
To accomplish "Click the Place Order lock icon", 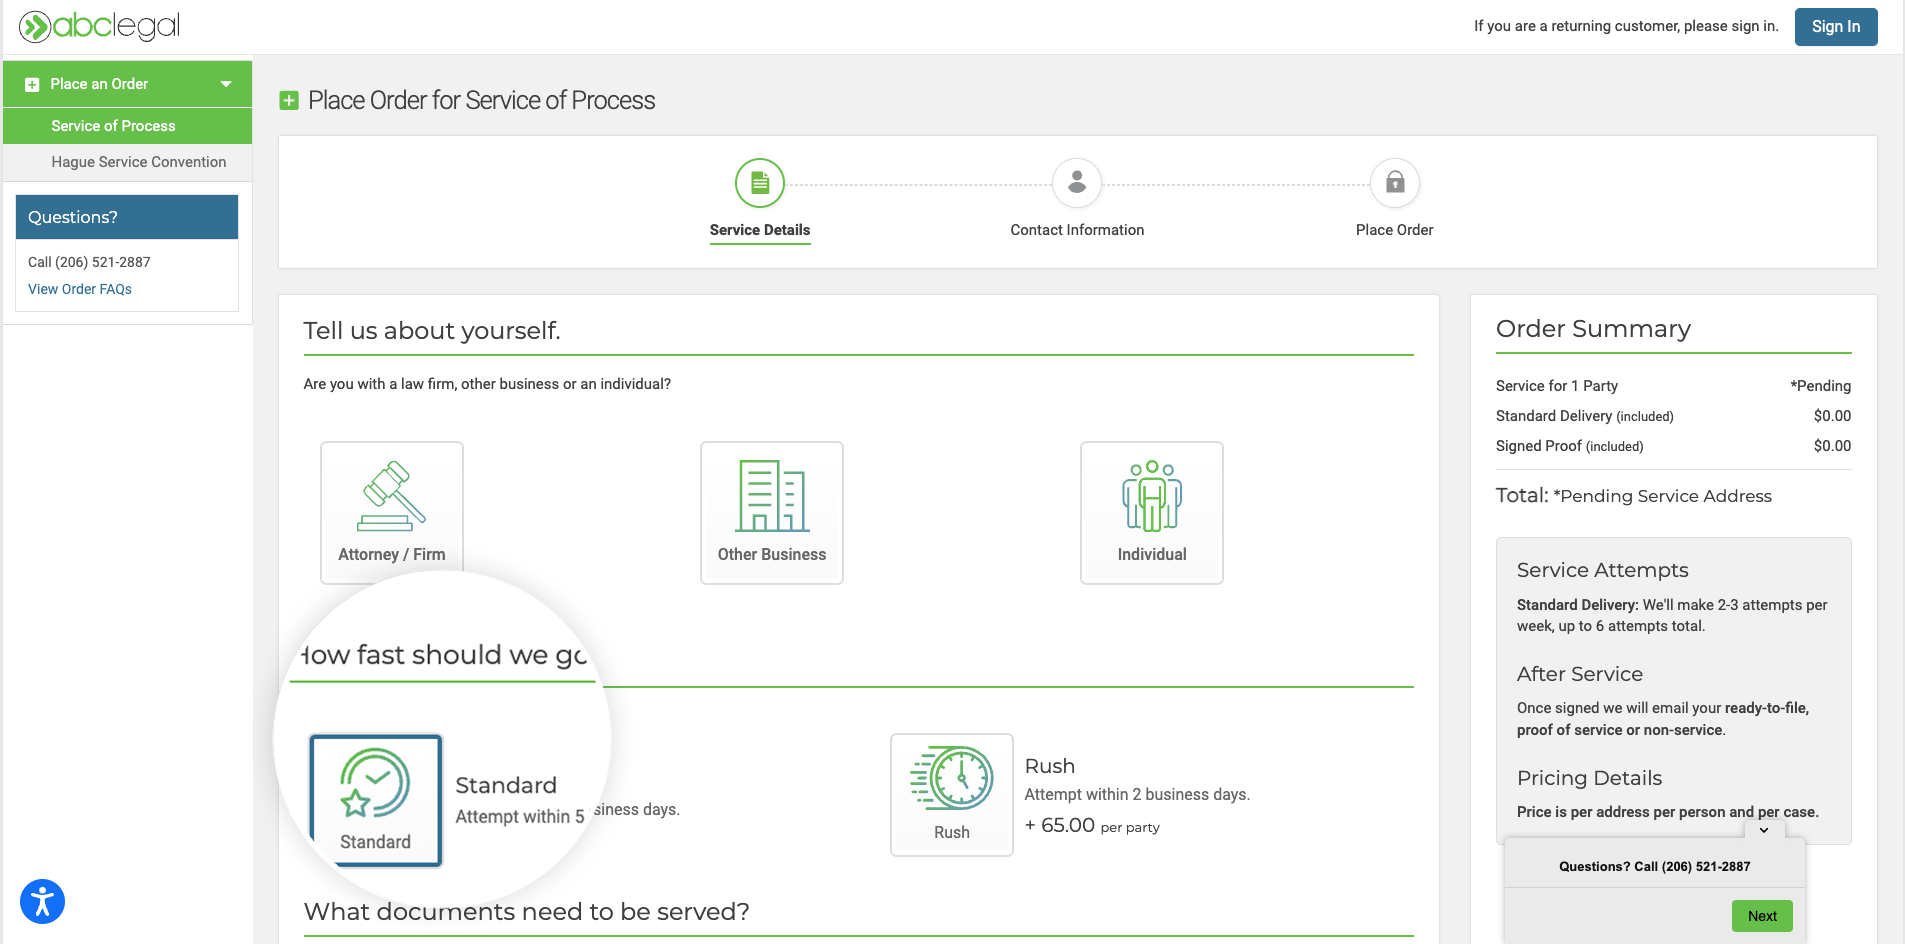I will pos(1394,183).
